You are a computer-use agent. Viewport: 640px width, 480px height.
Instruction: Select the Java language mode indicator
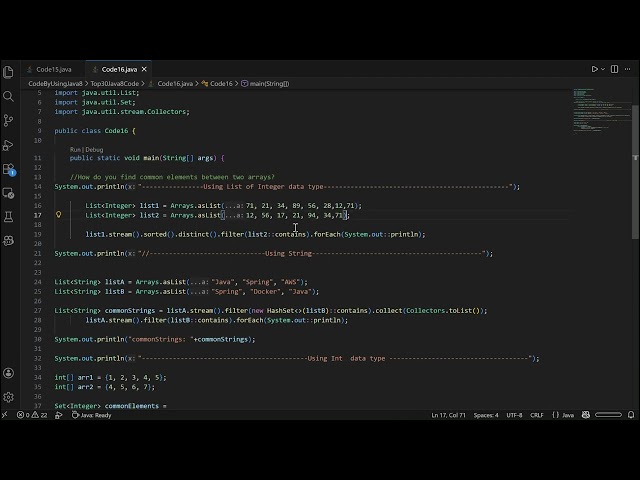pyautogui.click(x=563, y=415)
